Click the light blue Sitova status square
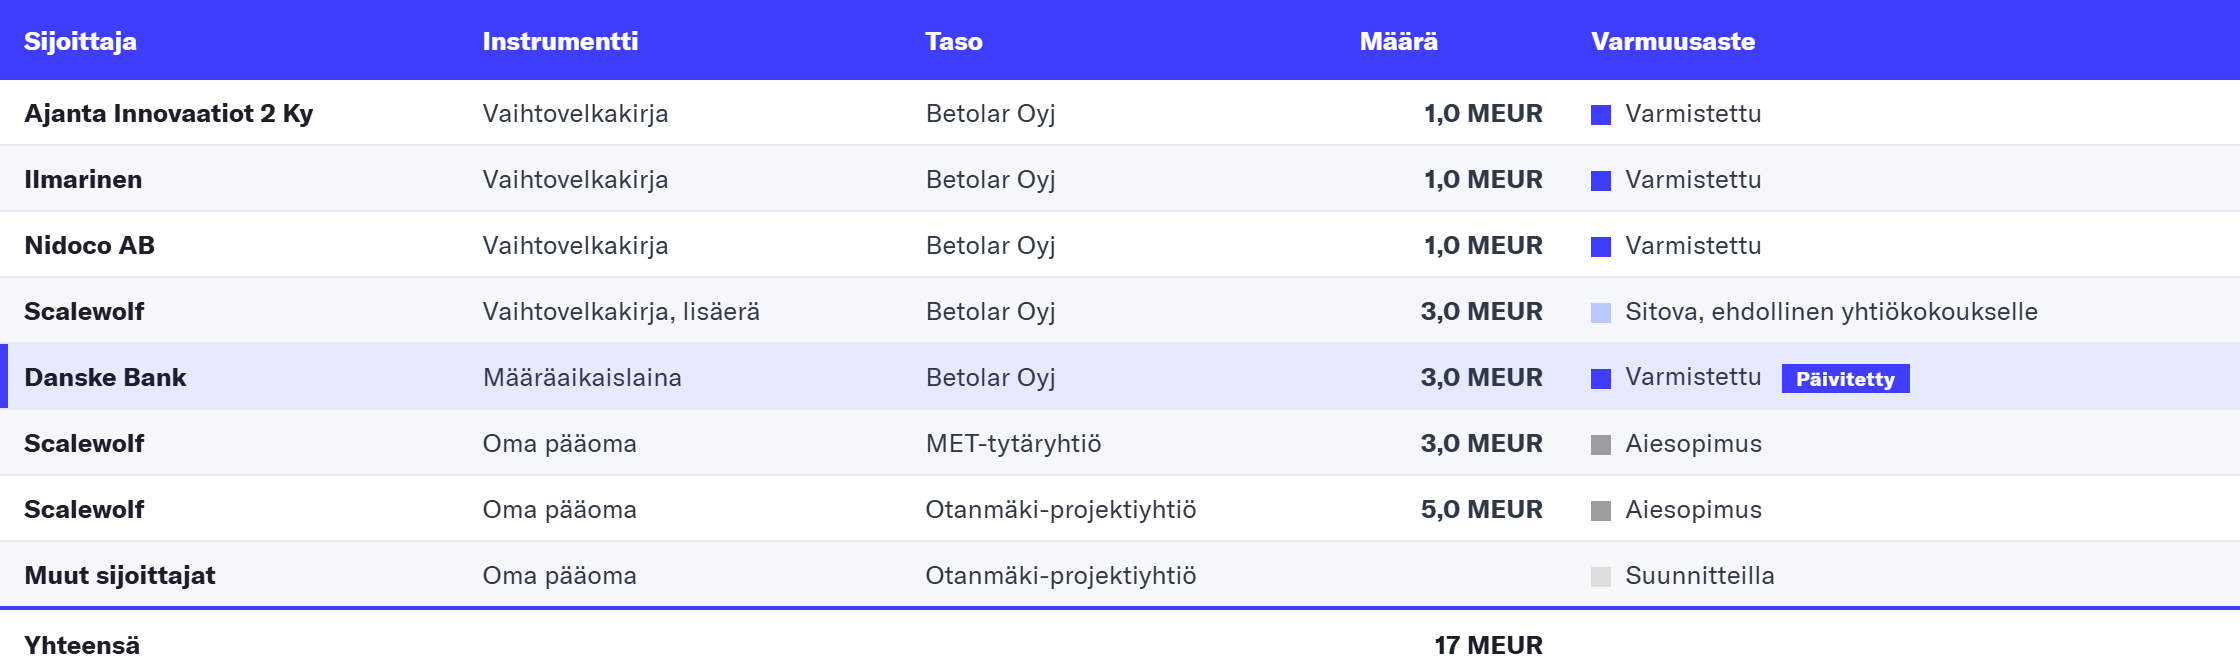This screenshot has height=672, width=2240. 1601,313
